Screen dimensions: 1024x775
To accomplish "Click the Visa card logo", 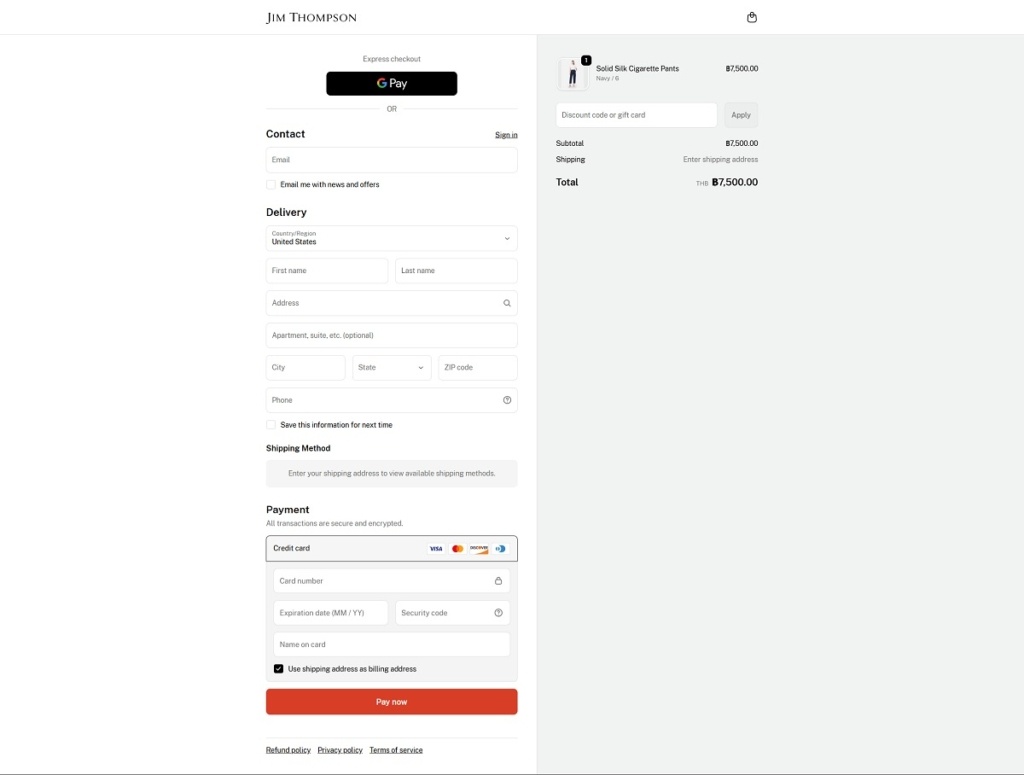I will (436, 548).
